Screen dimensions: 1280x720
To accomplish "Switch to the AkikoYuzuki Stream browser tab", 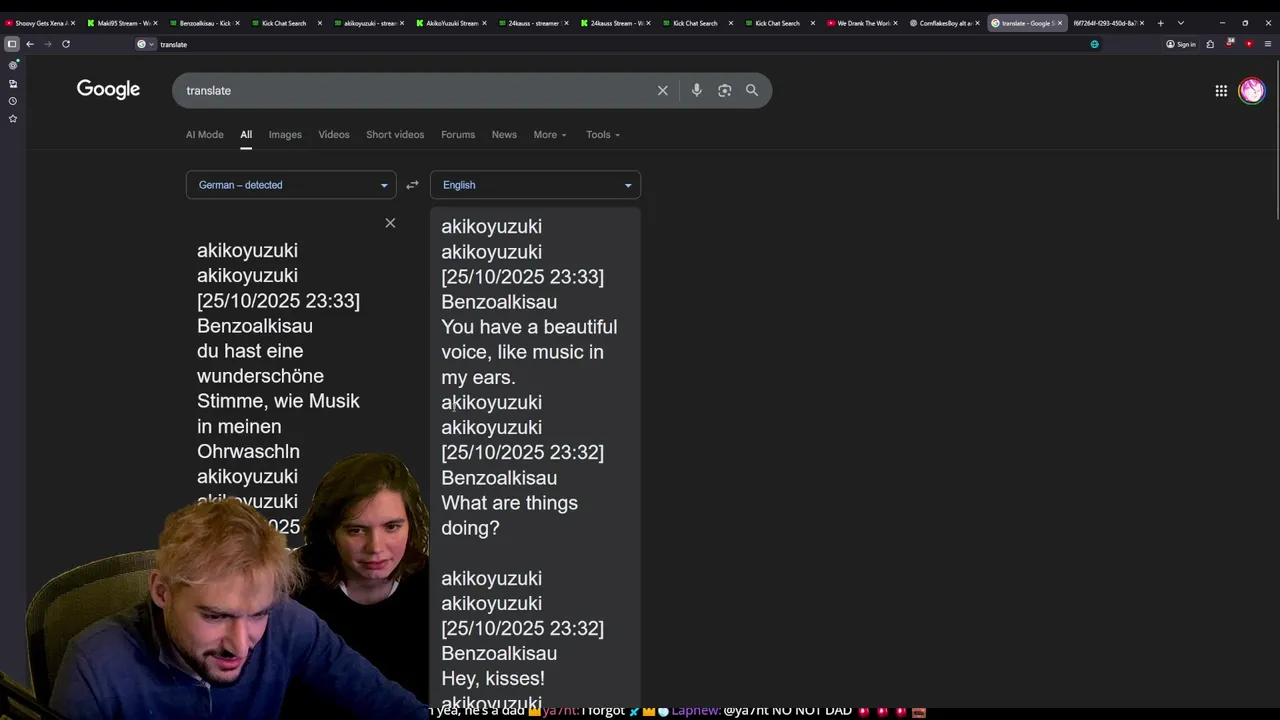I will [x=448, y=23].
